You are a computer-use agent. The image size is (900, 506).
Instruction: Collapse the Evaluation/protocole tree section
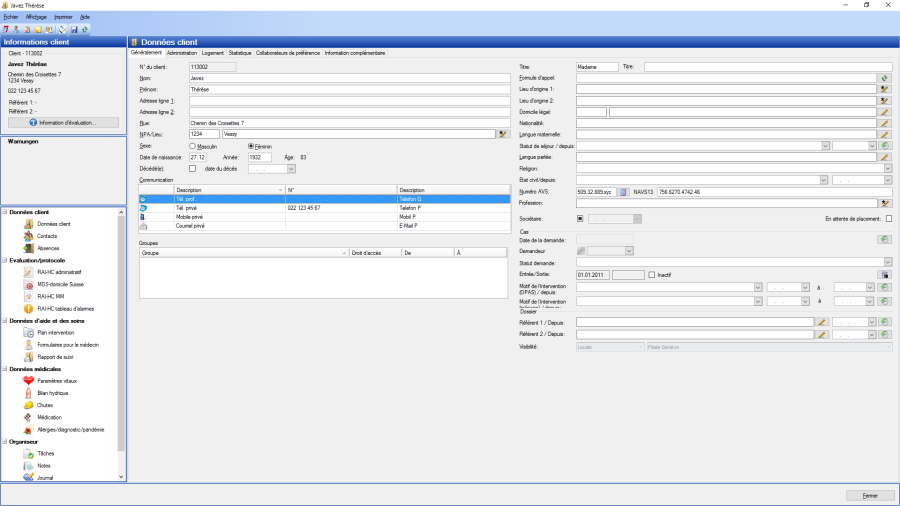pyautogui.click(x=4, y=259)
